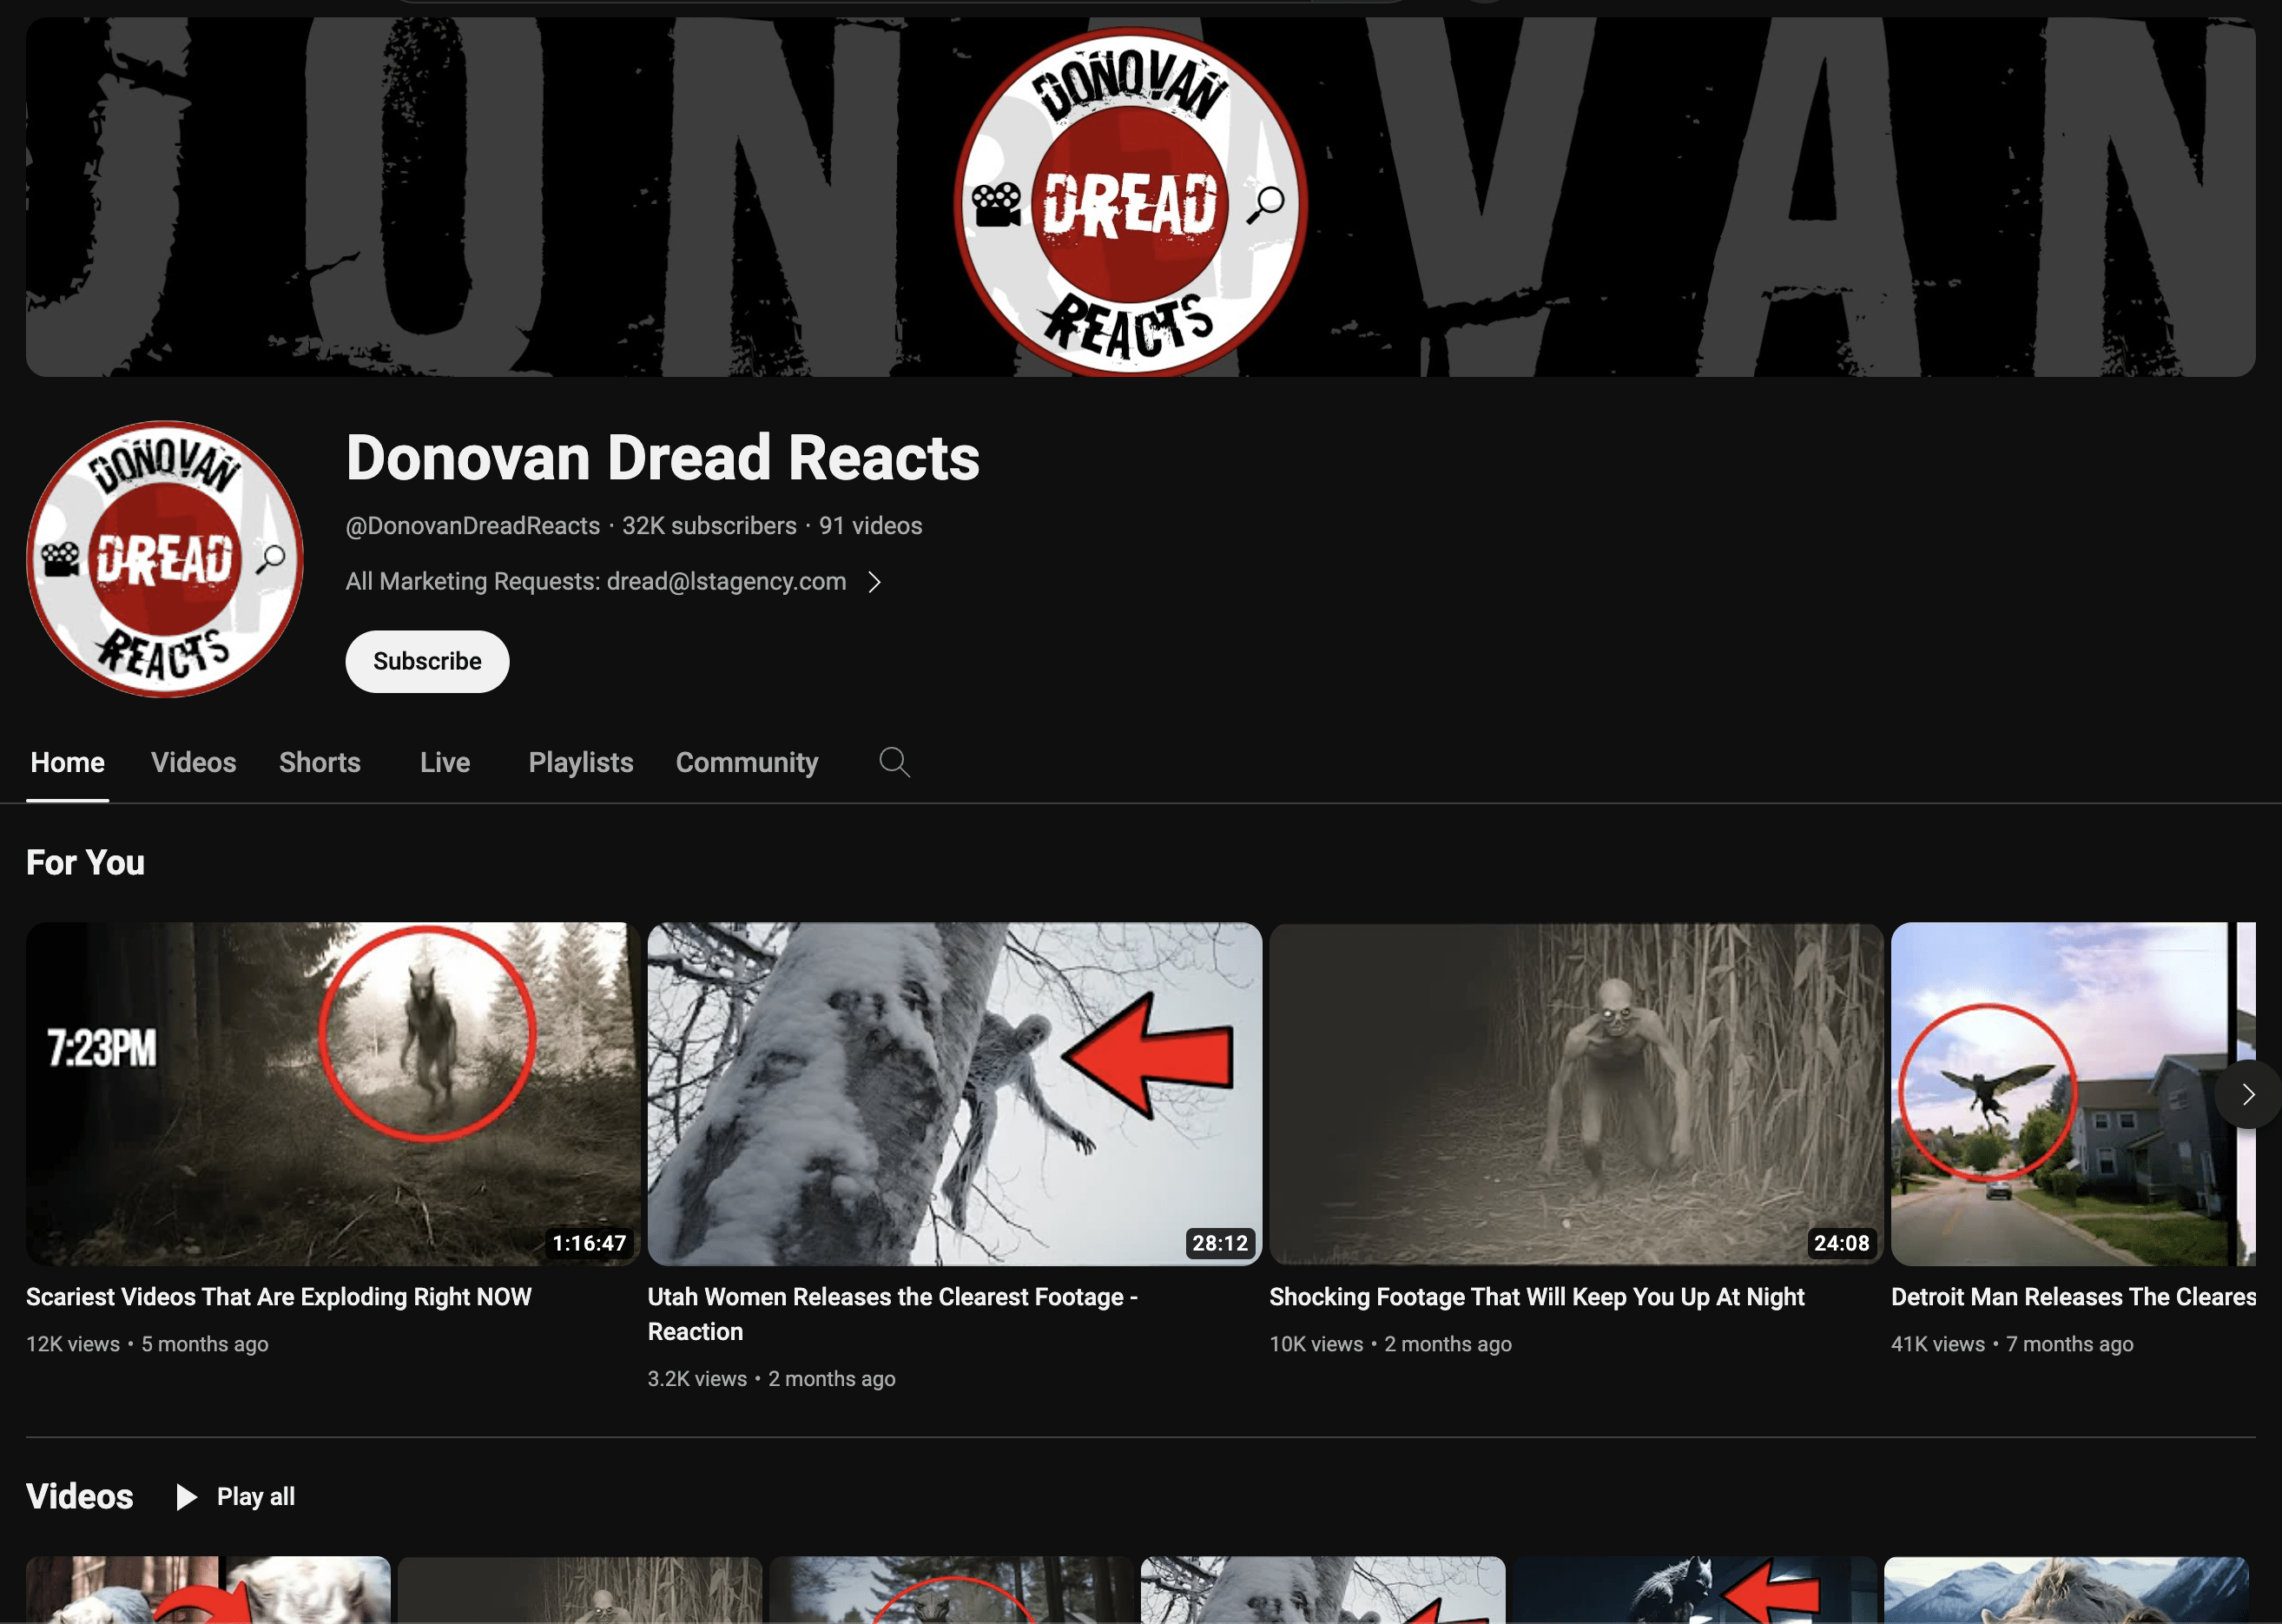Click '12K views • 5 months ago' text

(147, 1344)
